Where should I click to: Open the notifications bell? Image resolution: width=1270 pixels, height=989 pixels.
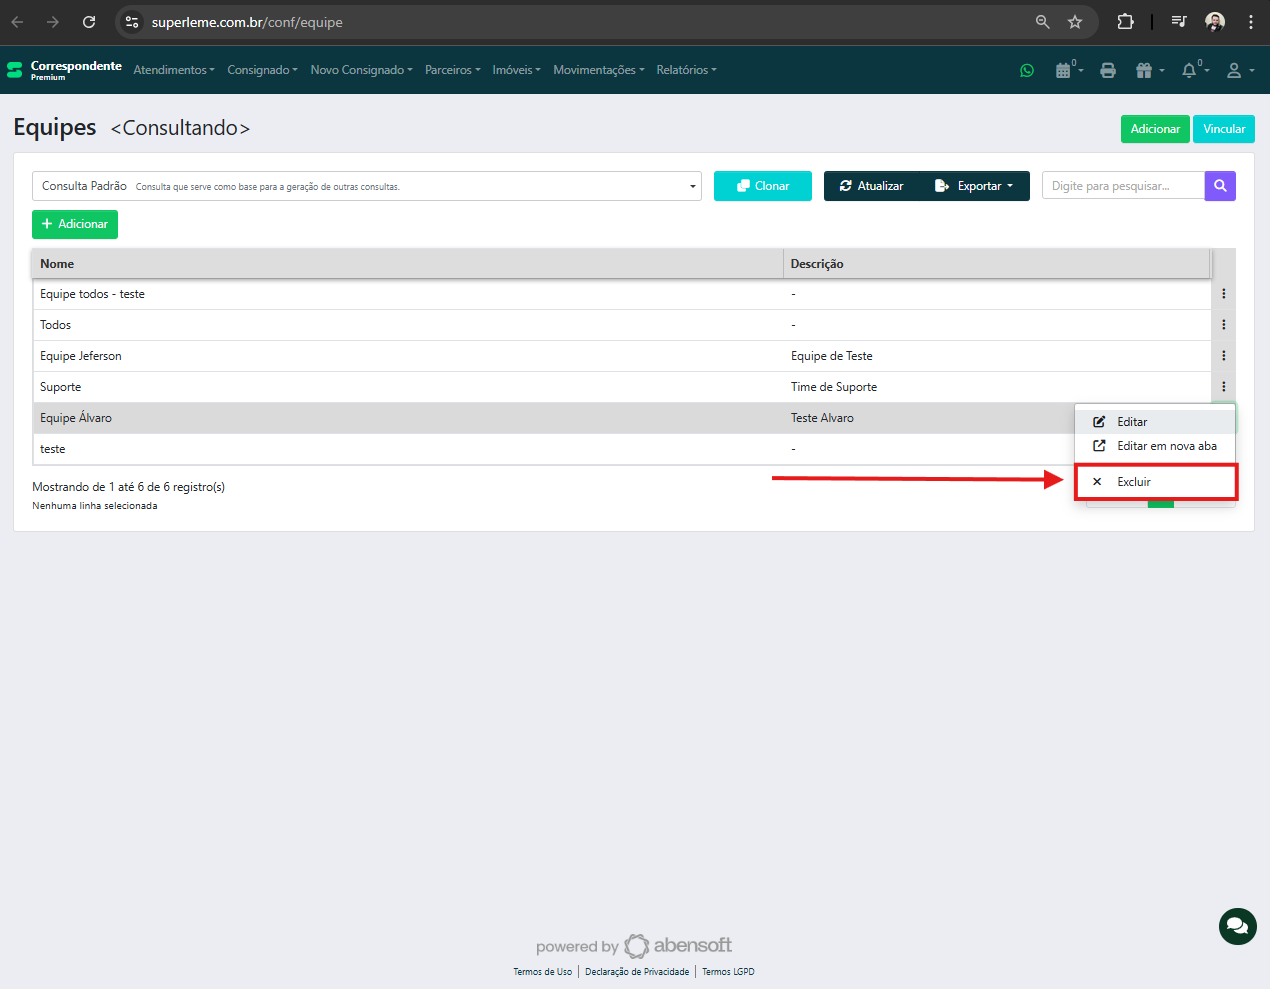[1190, 70]
